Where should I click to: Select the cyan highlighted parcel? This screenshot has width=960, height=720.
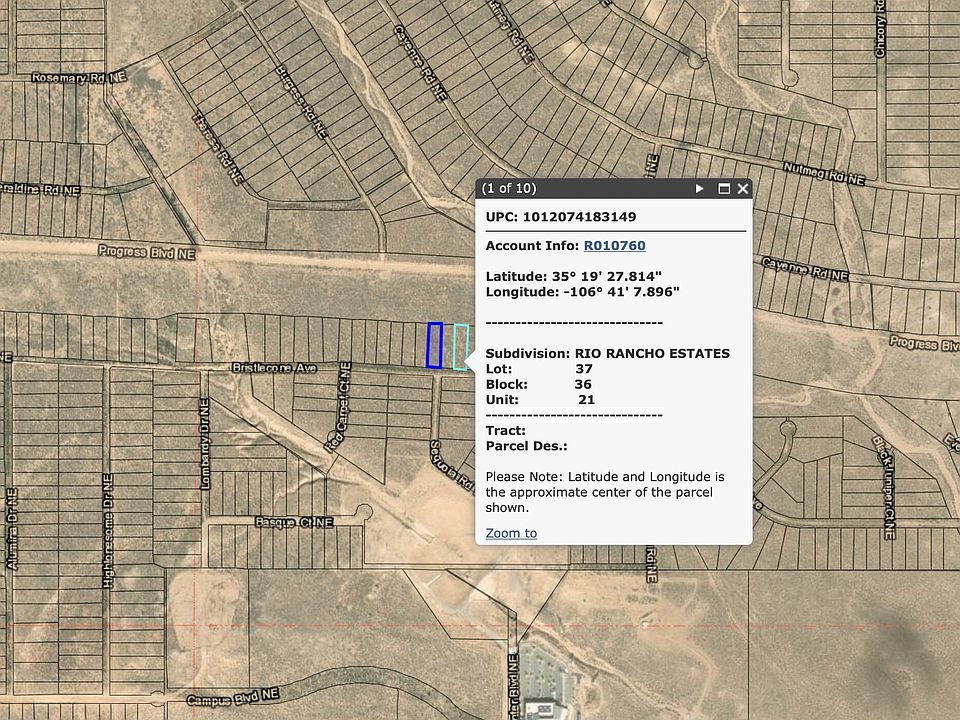point(460,346)
